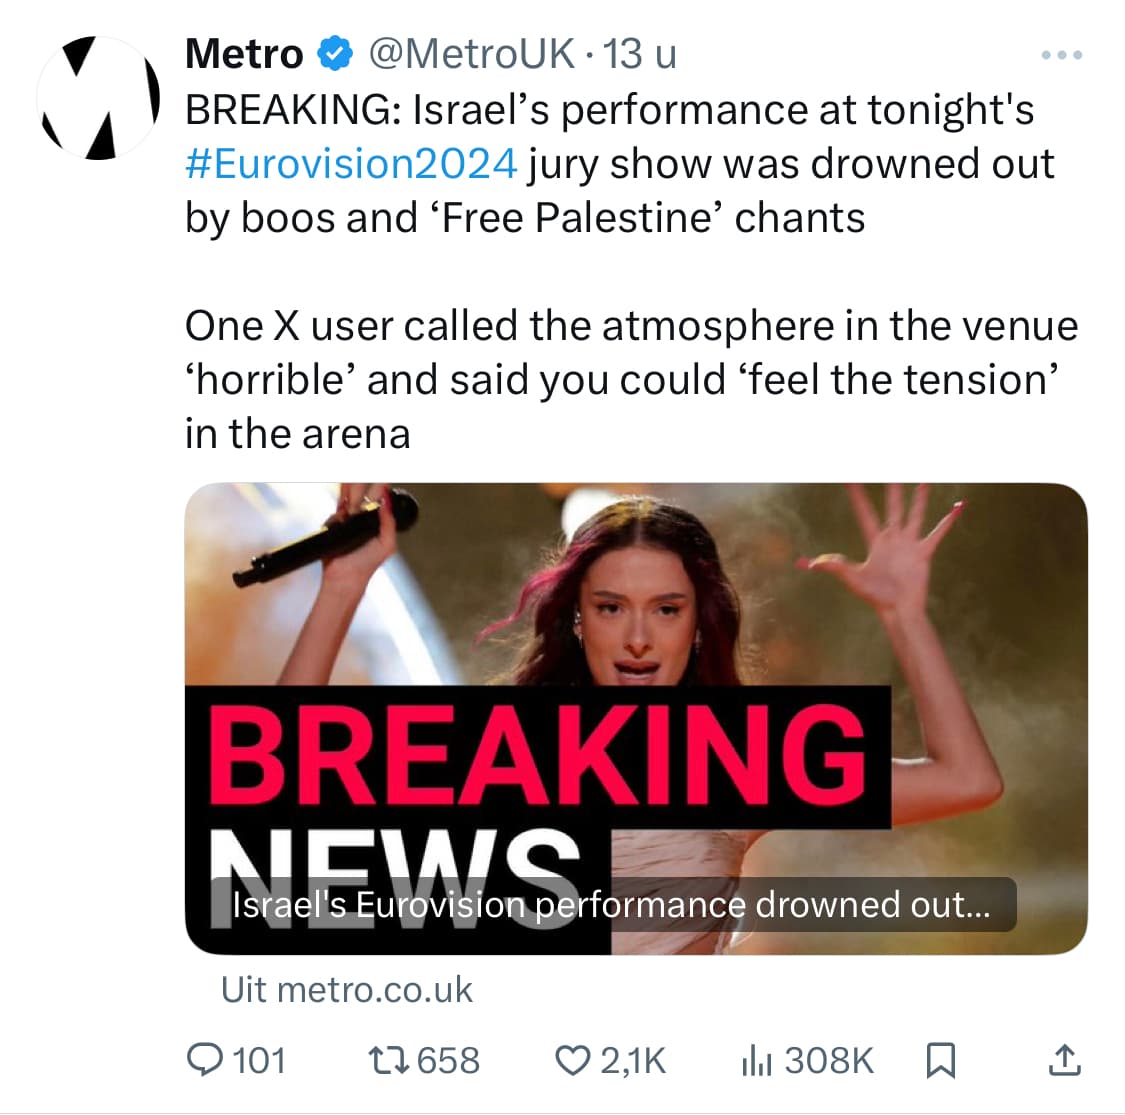
Task: Open the #Eurovision2024 hashtag
Action: [351, 163]
